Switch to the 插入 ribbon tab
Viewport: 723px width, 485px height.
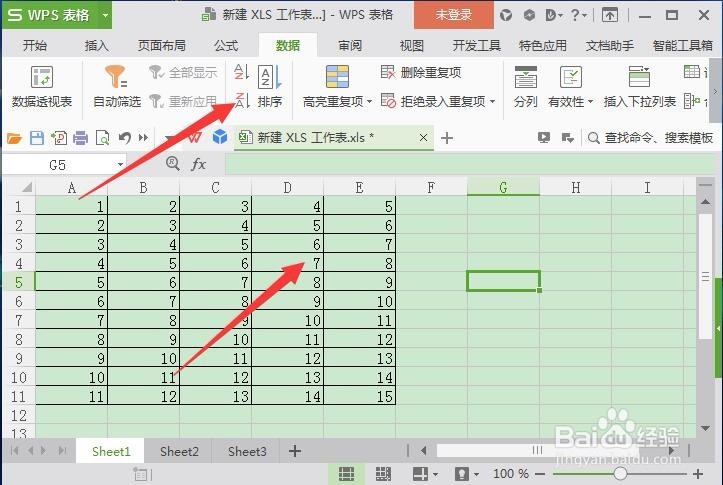[96, 45]
